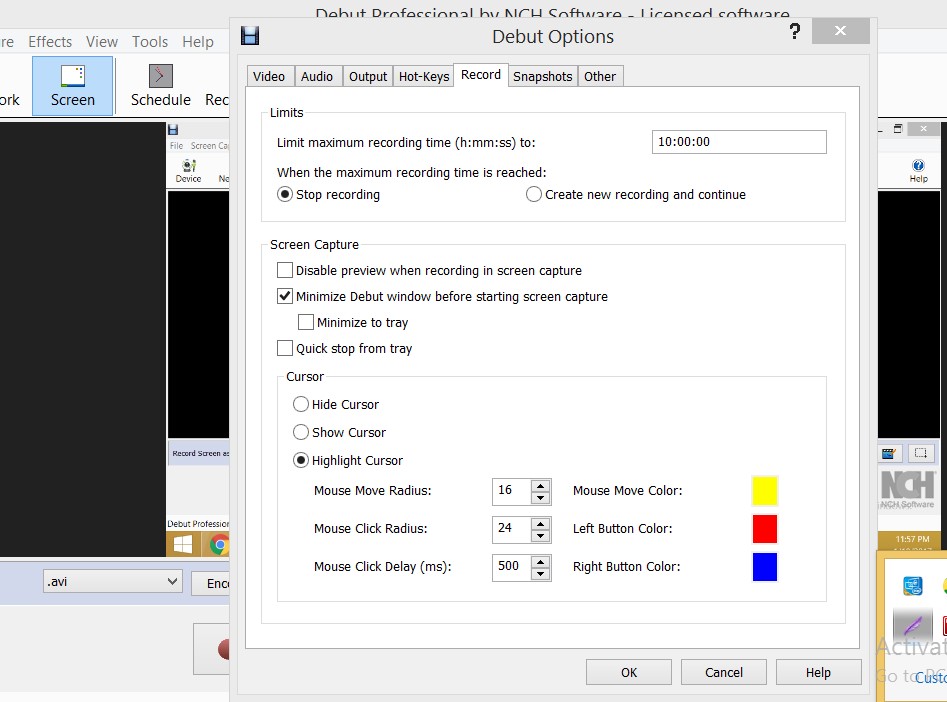Open the Schedule toolbar icon
947x702 pixels.
(x=161, y=86)
